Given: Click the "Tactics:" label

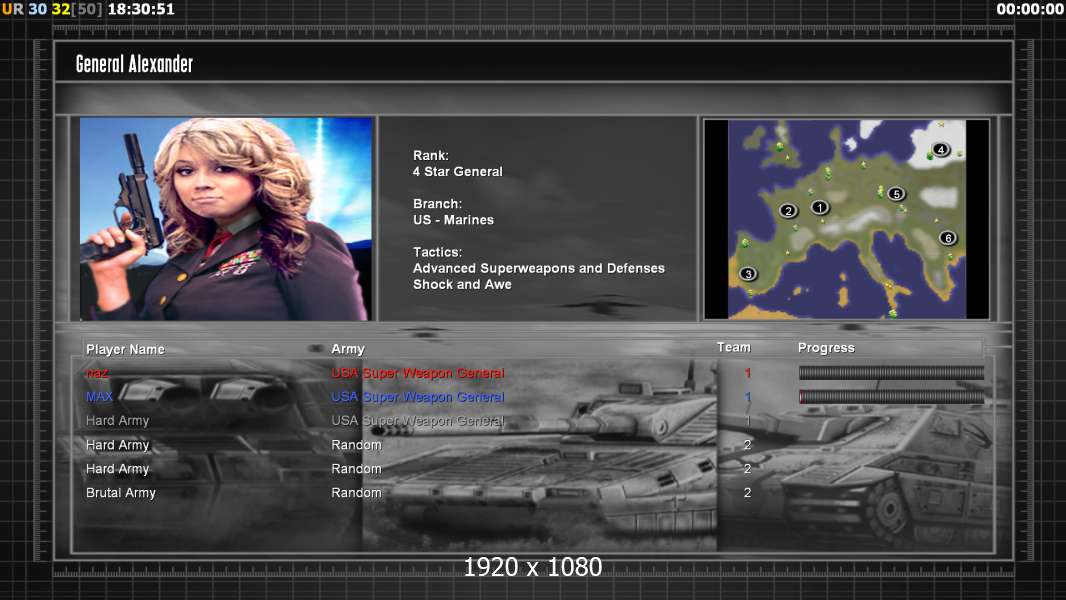Looking at the screenshot, I should point(437,252).
